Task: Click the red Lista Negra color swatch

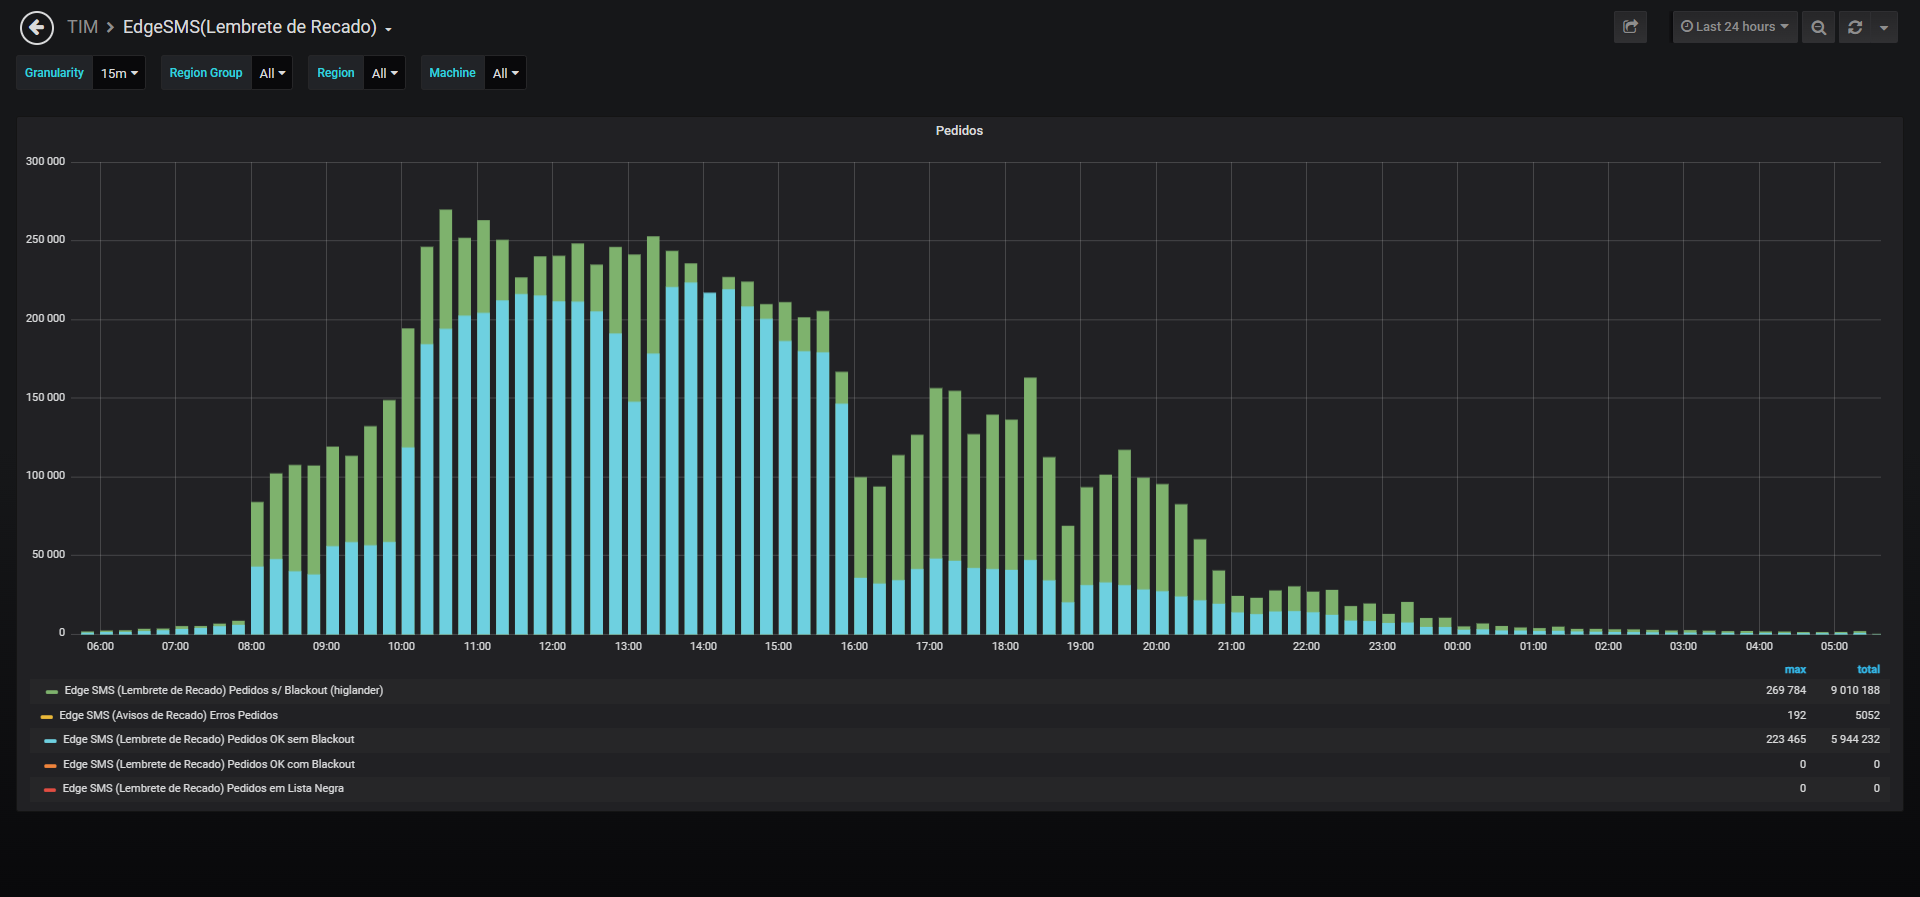Action: point(50,789)
